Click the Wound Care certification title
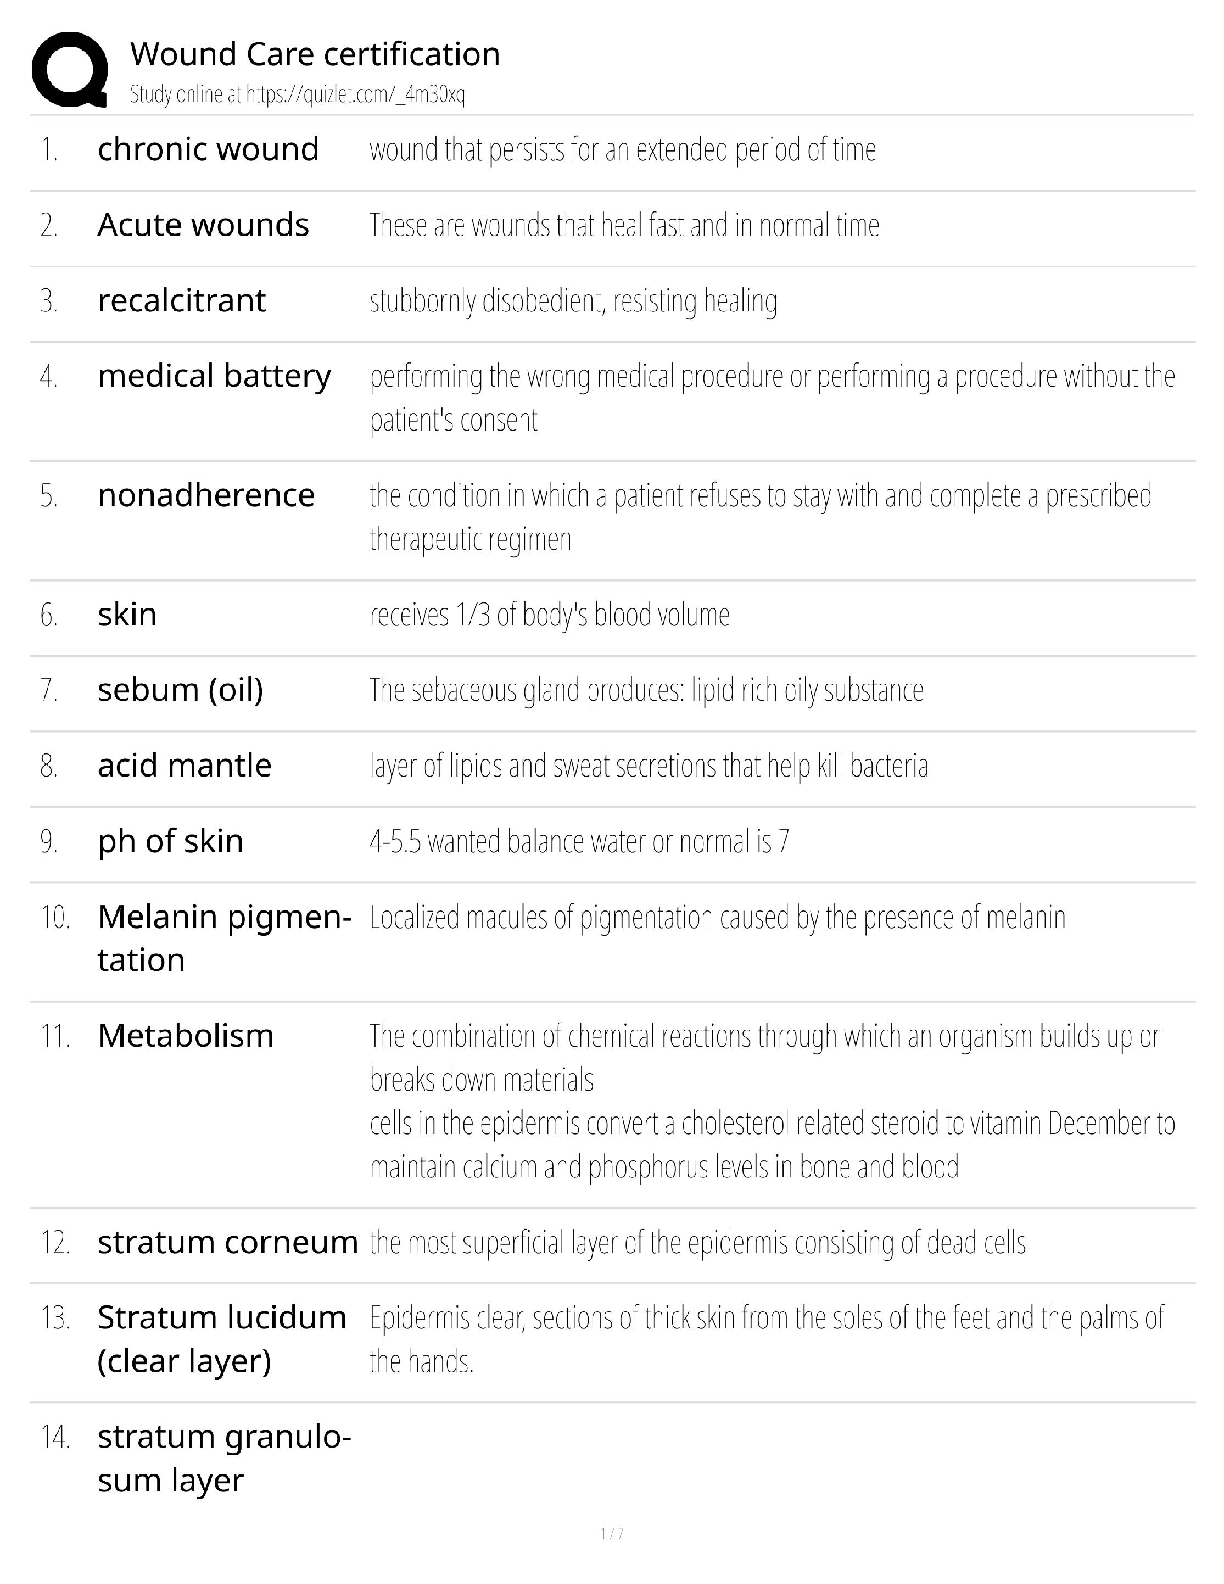 tap(315, 54)
